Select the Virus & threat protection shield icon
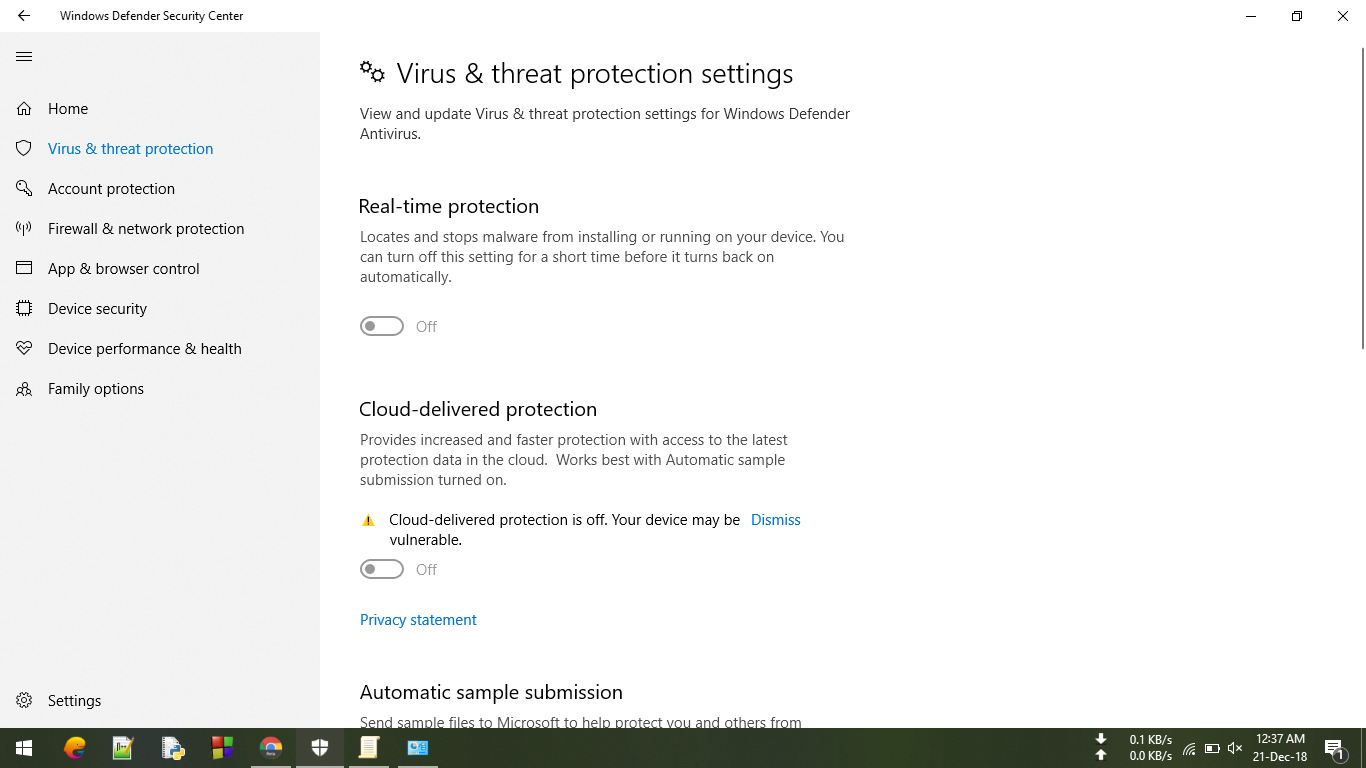This screenshot has height=768, width=1366. click(24, 148)
